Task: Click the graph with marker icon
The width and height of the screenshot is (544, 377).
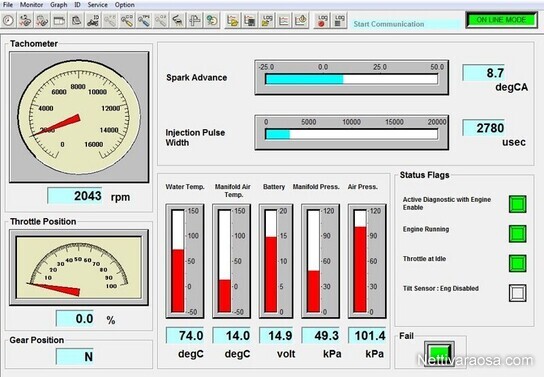Action: pos(300,20)
